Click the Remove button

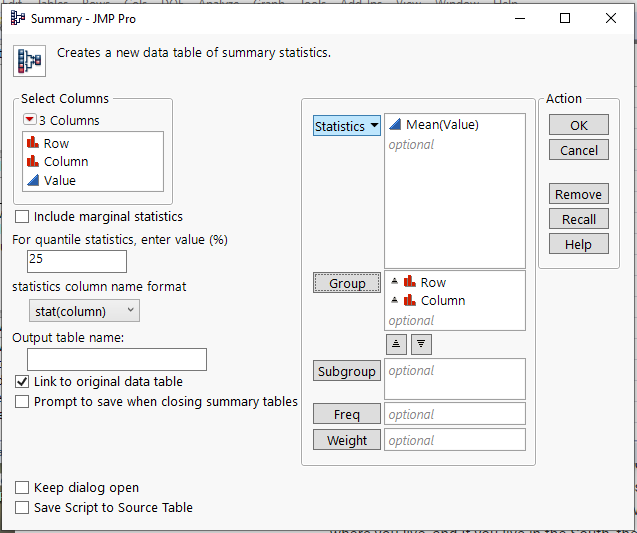point(578,195)
